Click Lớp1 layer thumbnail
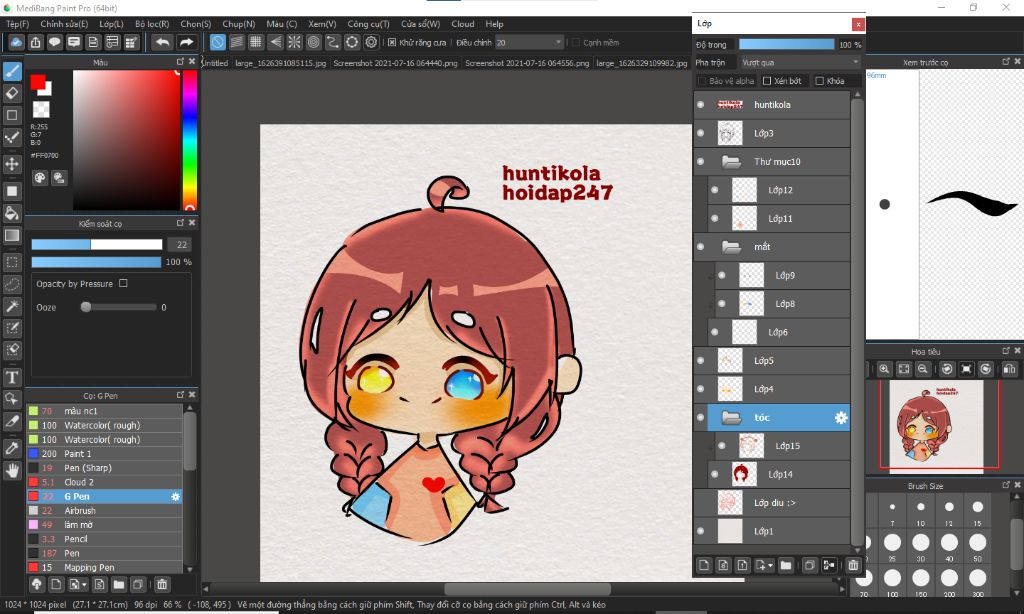 (730, 531)
